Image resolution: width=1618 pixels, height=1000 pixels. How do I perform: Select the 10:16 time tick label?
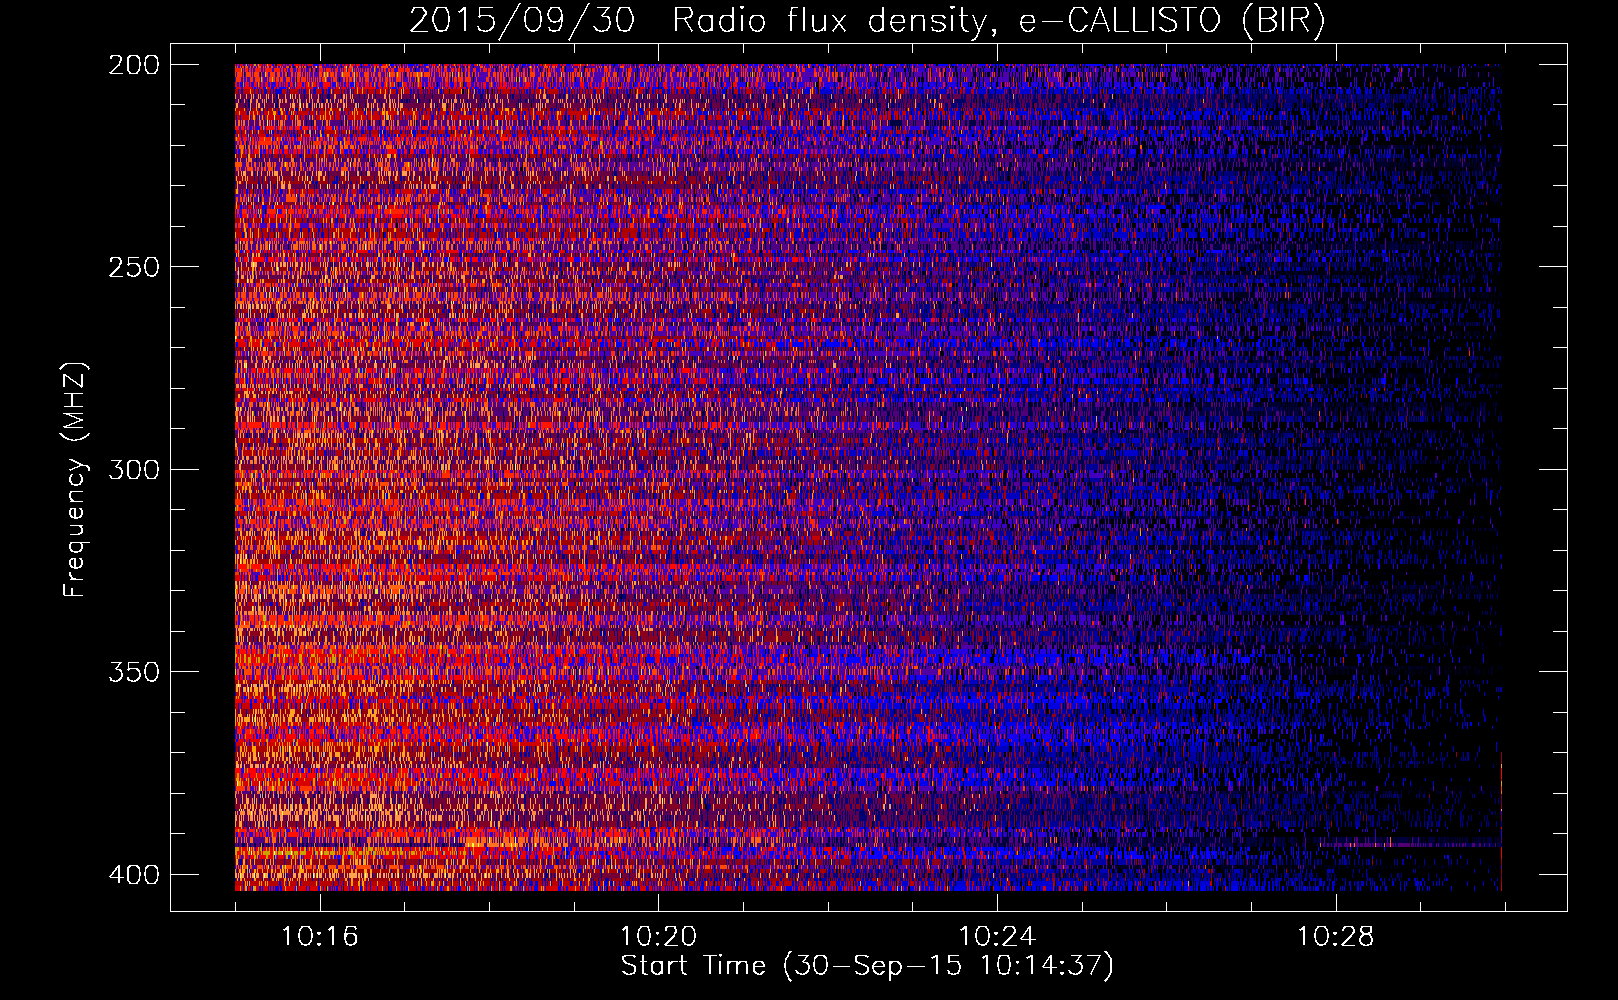pos(320,937)
